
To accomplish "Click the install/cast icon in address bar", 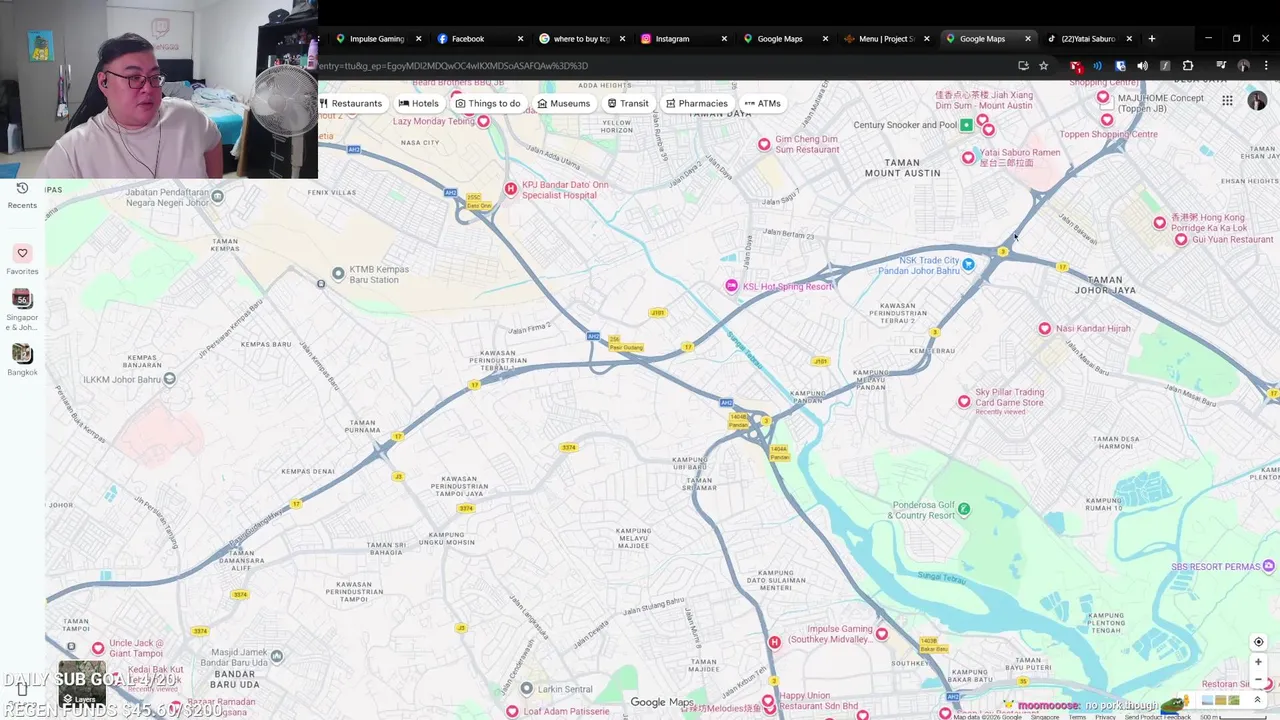I will [x=1023, y=66].
